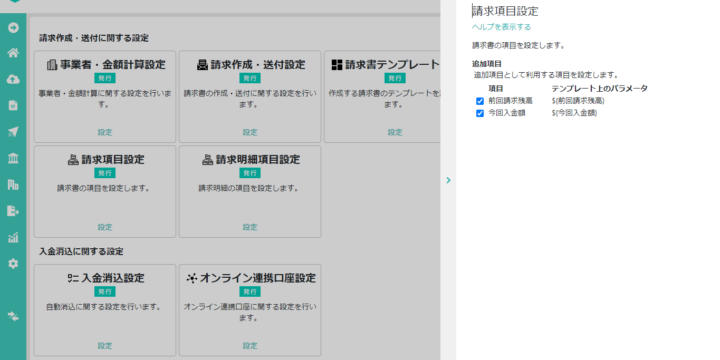Click the icon beside 請求明細項目設定 title
Screen dimensions: 720x360
[208, 160]
